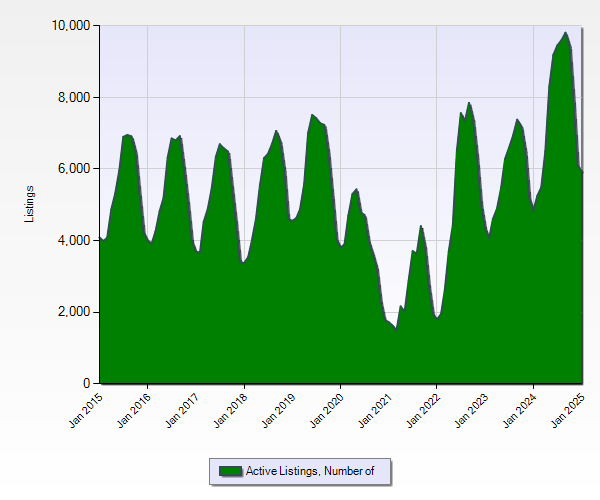Select the Jan 2020 x-axis label
Viewport: 600px width, 500px height.
(x=326, y=411)
